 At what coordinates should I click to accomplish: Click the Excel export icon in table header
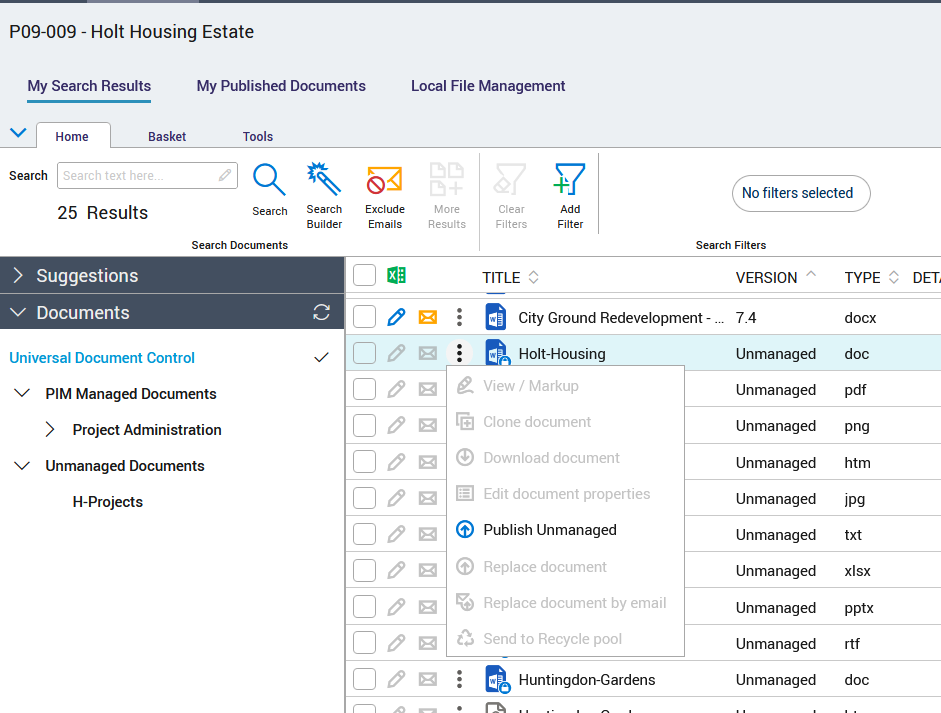click(397, 275)
